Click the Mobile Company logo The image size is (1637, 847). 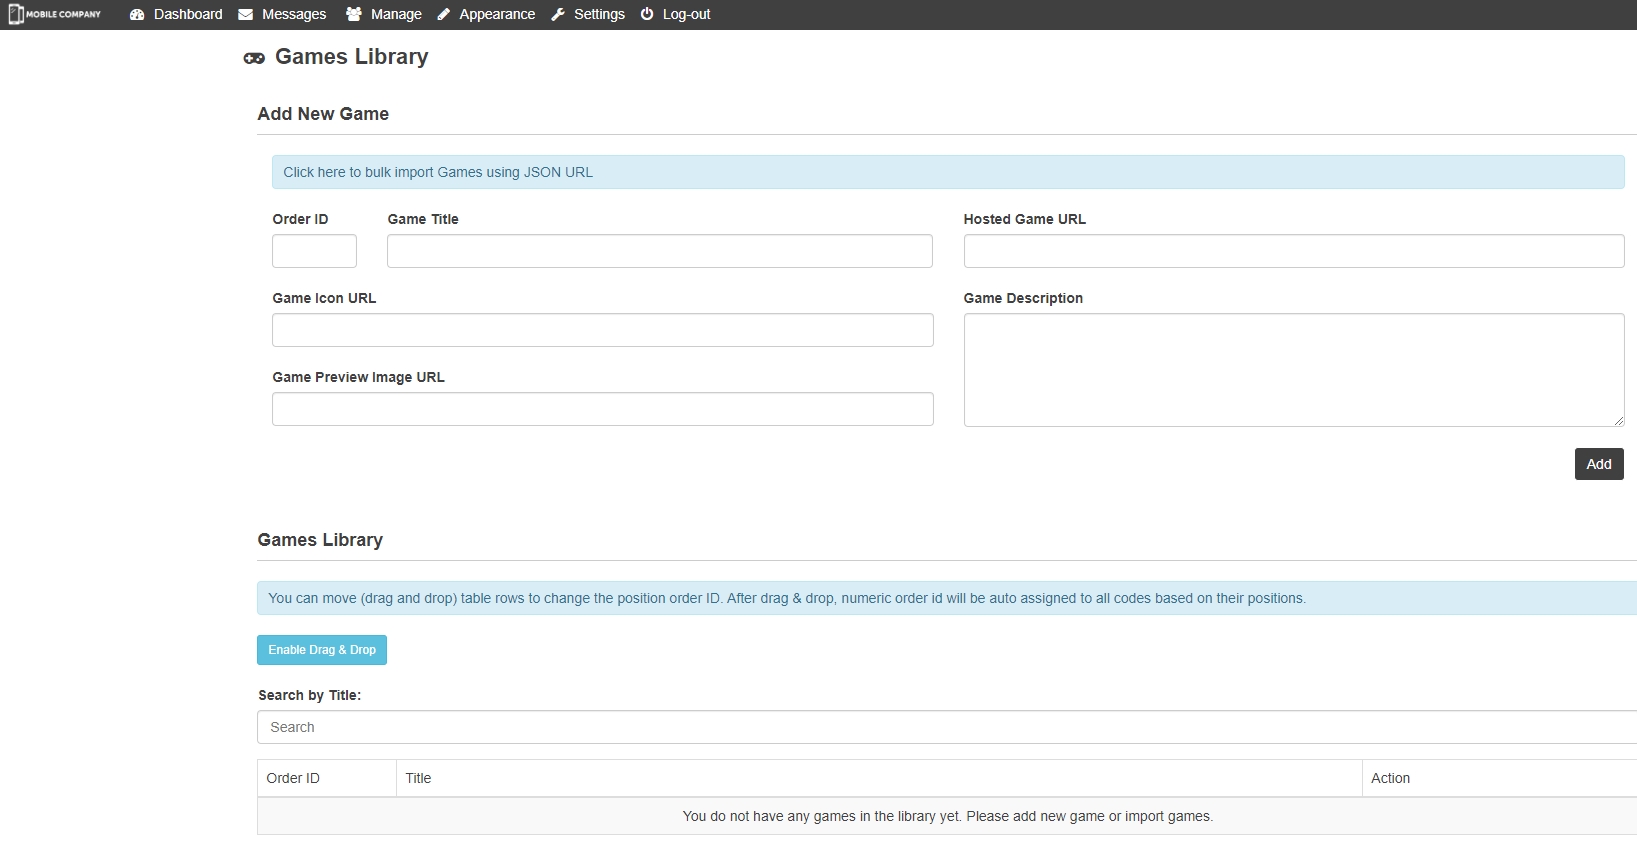pos(55,14)
